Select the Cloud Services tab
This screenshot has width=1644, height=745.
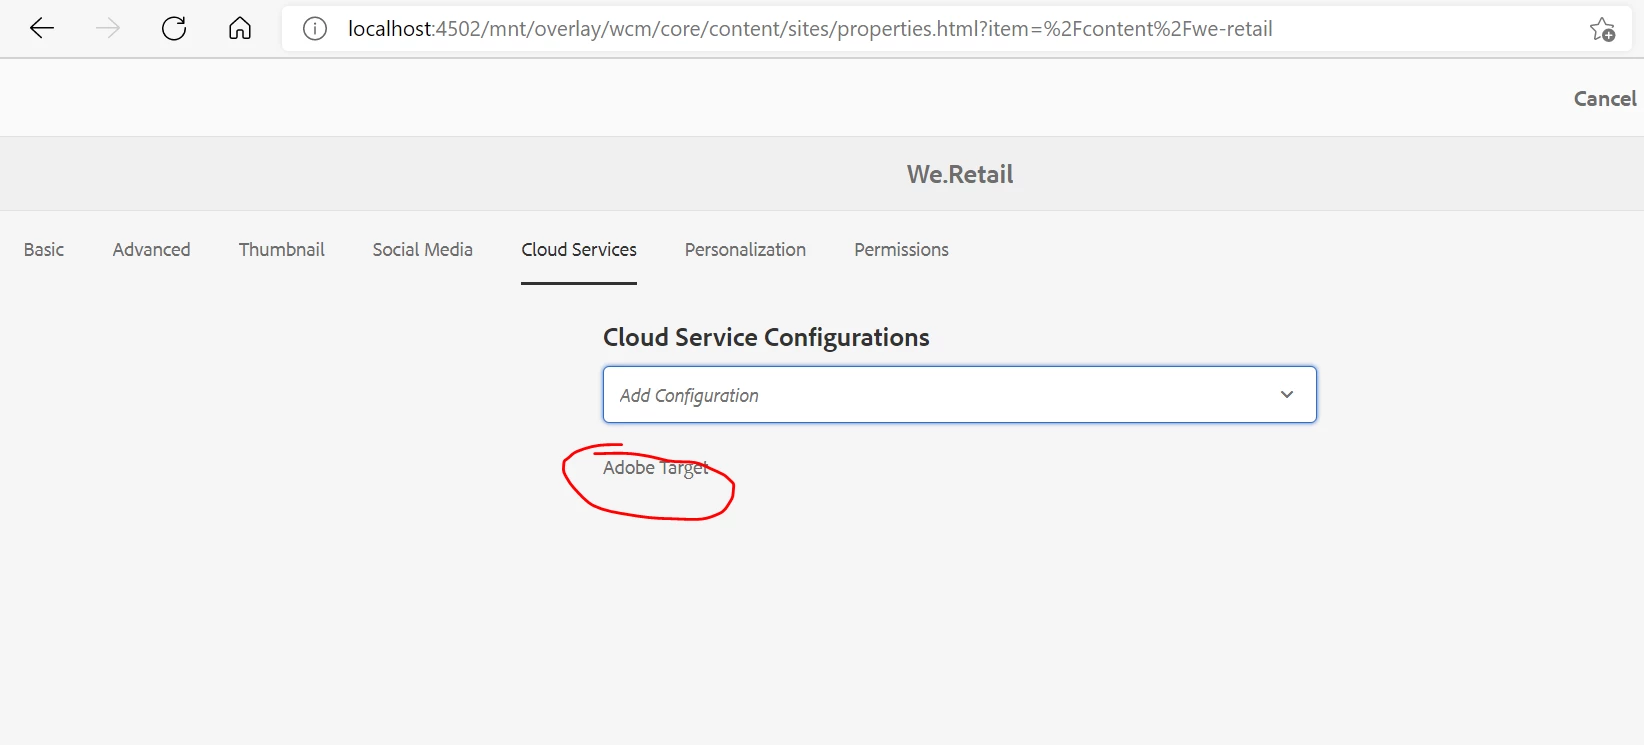click(x=579, y=249)
